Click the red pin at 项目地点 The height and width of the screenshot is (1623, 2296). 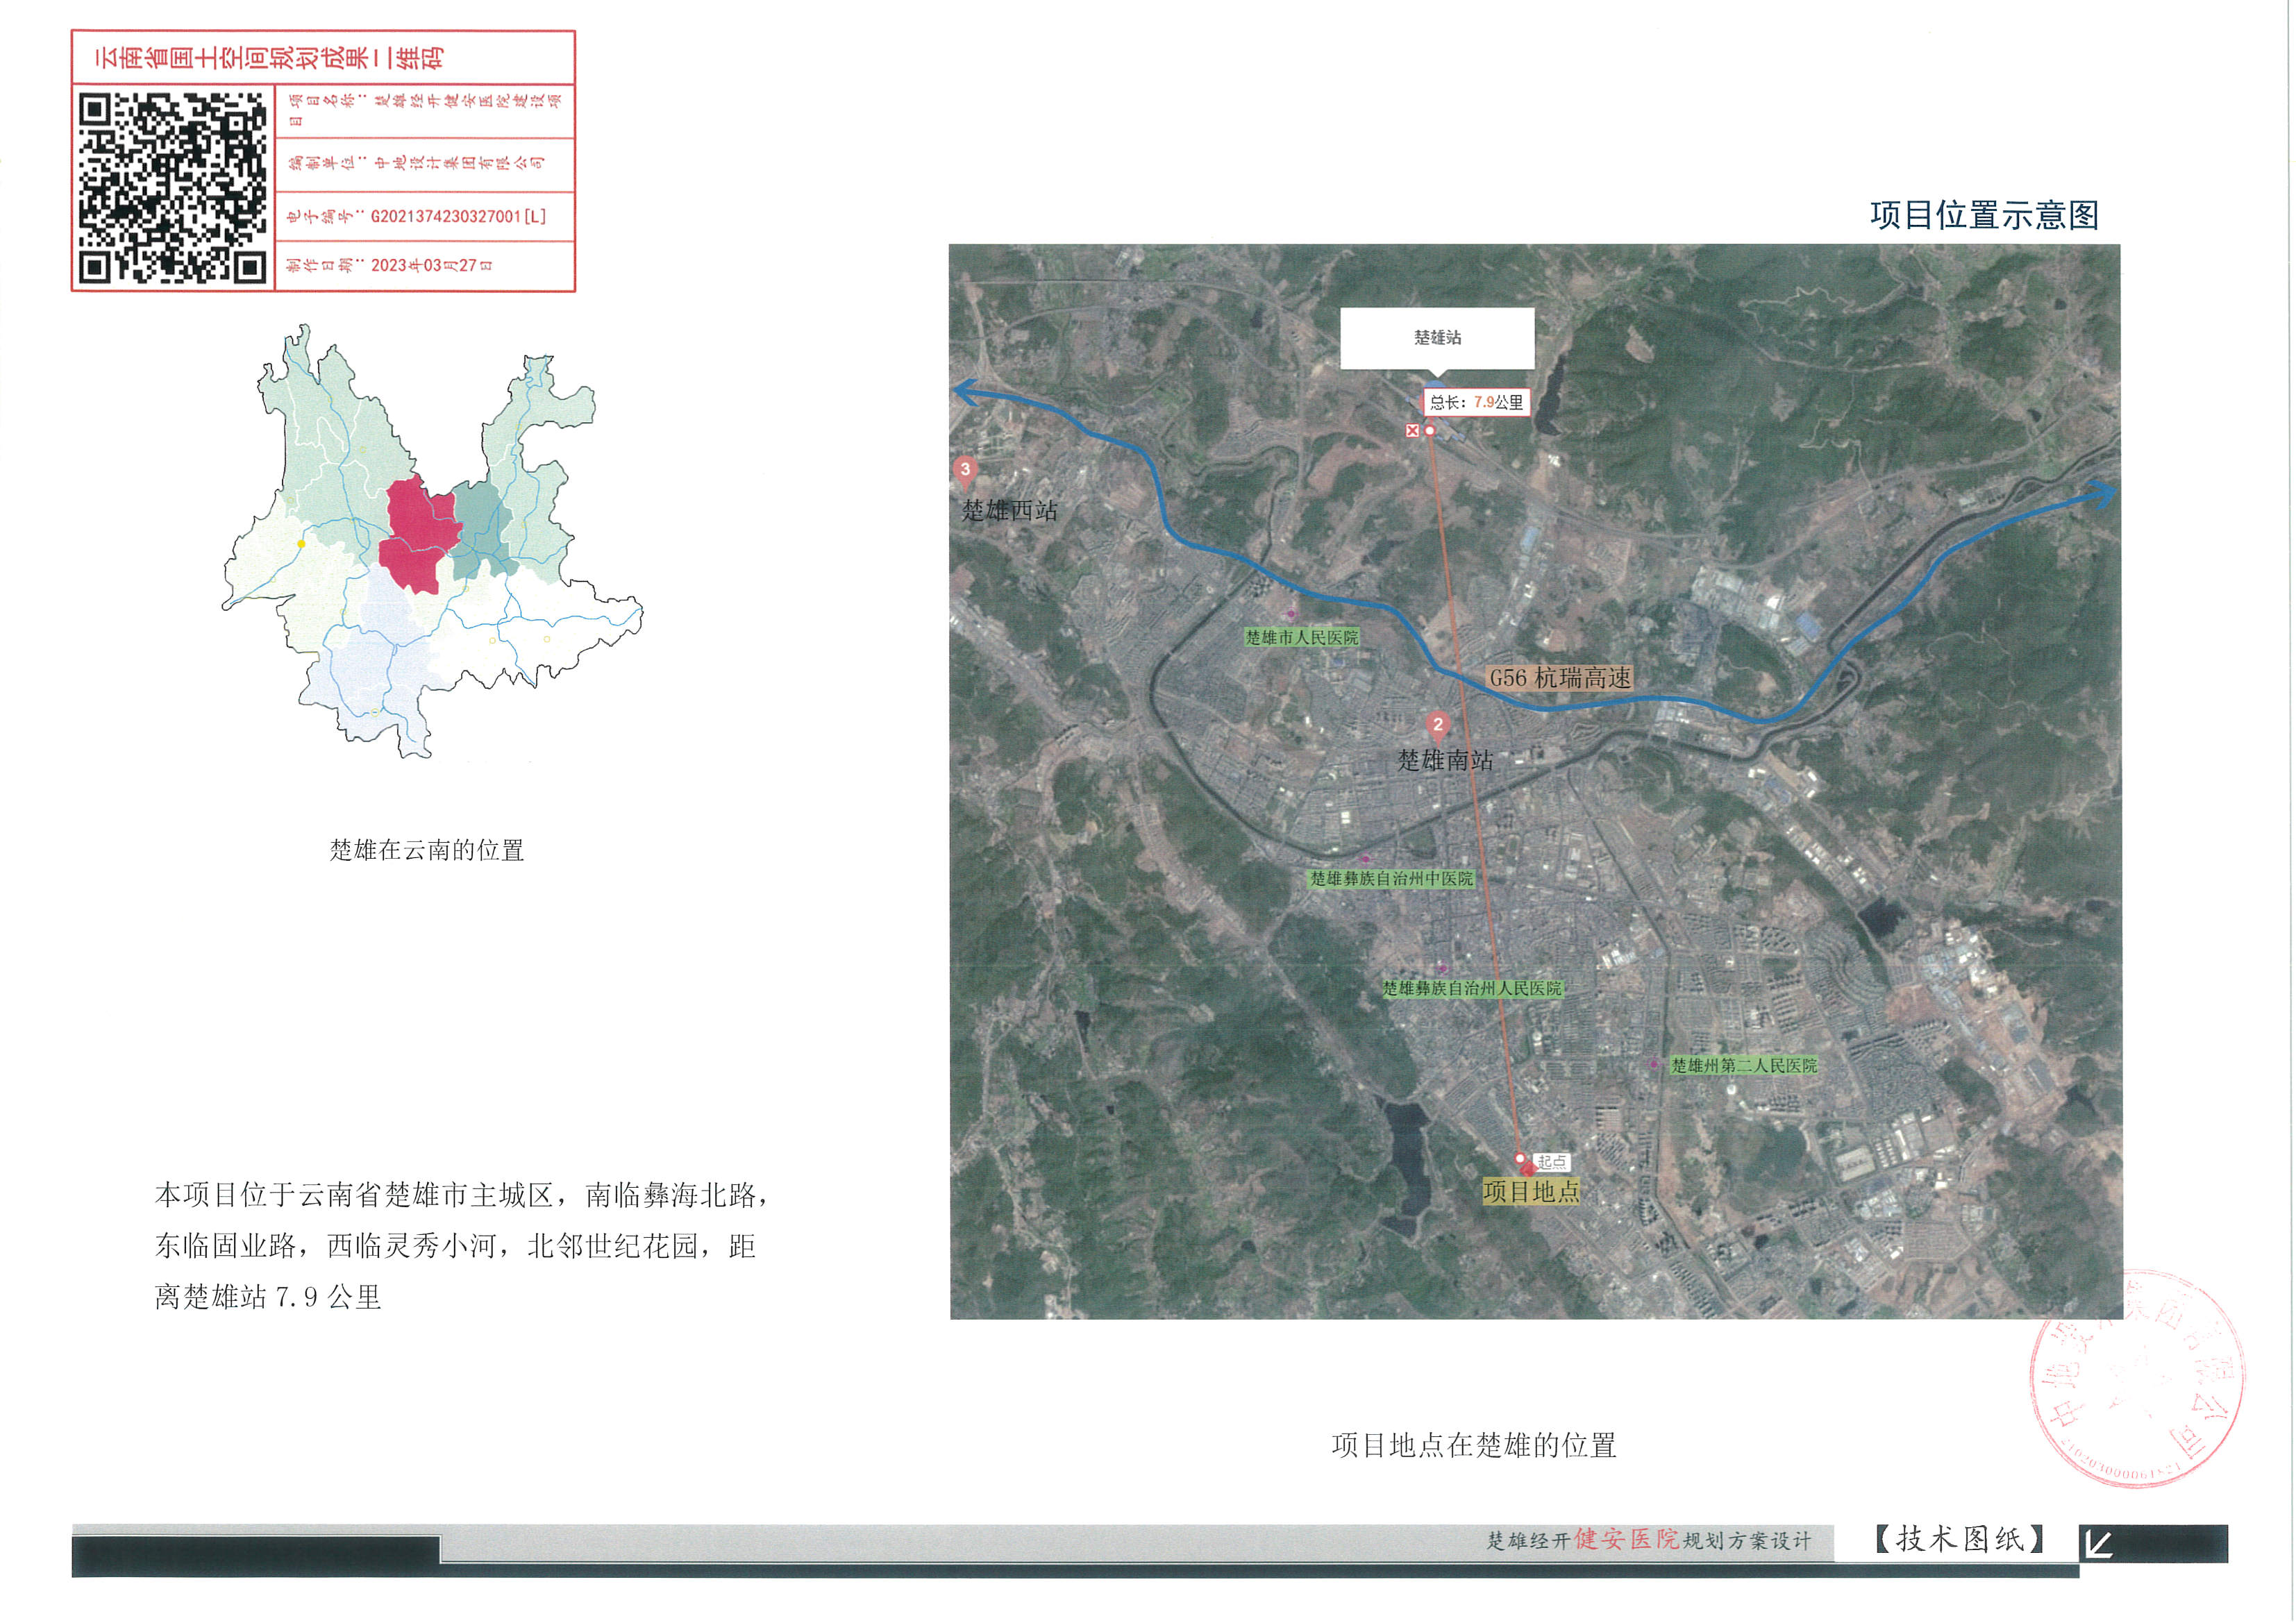(1527, 1168)
